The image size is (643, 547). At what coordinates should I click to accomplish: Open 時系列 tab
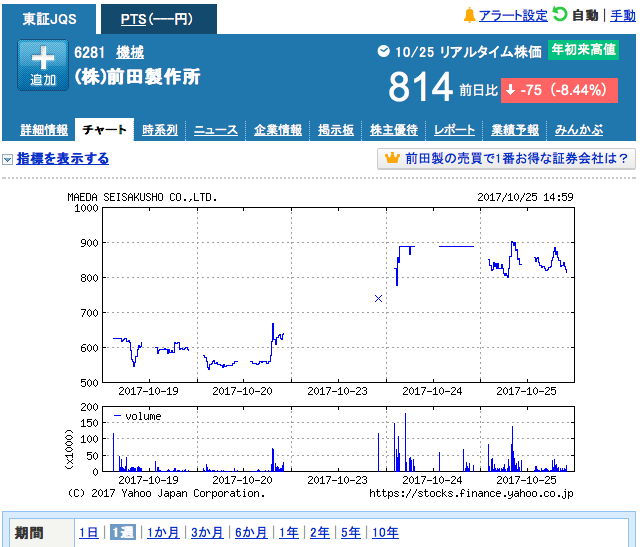pyautogui.click(x=160, y=130)
